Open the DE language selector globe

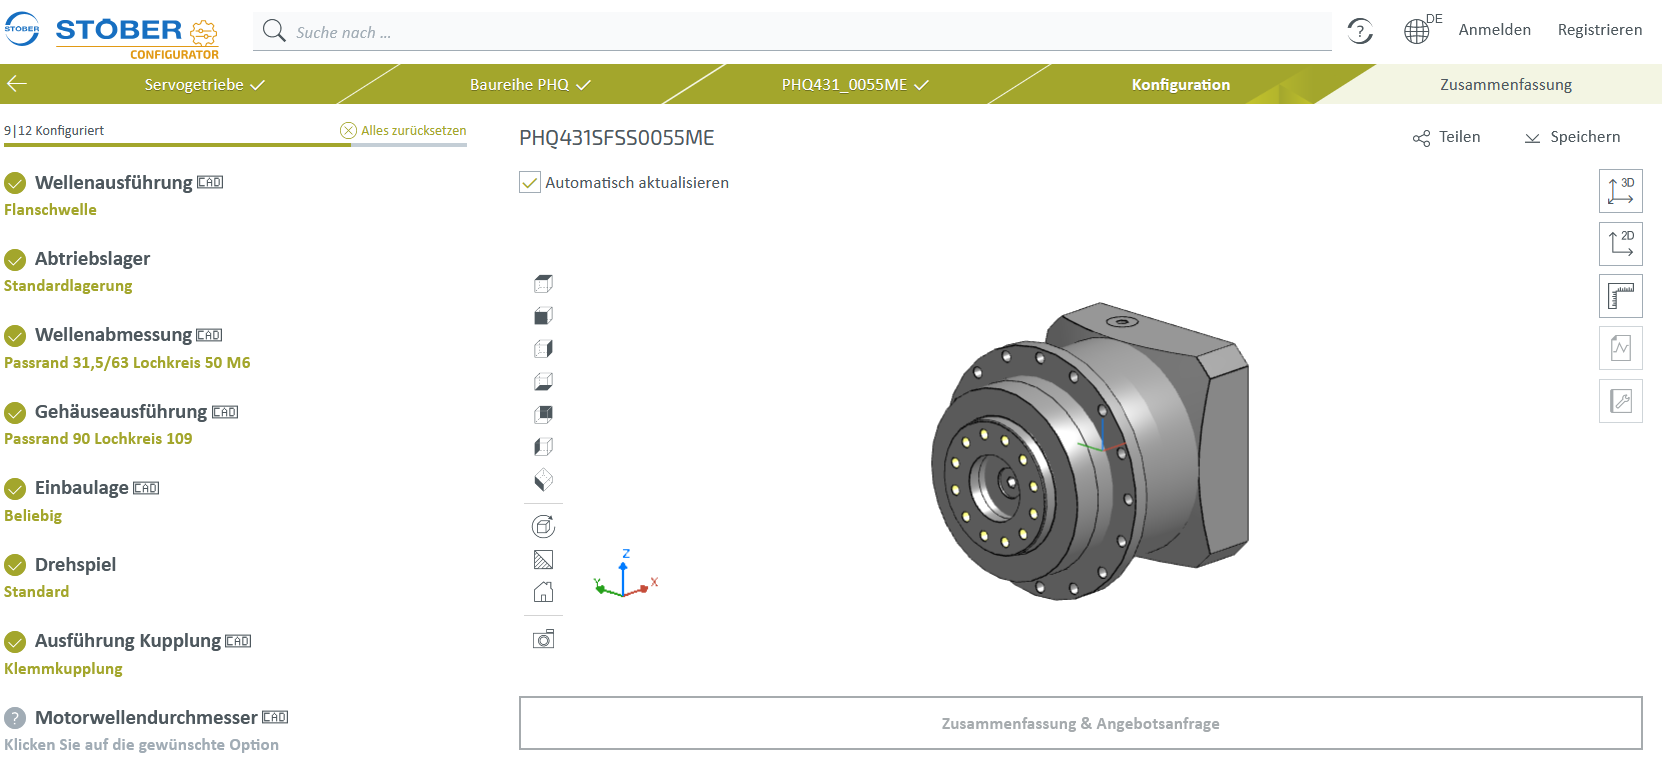pyautogui.click(x=1418, y=31)
